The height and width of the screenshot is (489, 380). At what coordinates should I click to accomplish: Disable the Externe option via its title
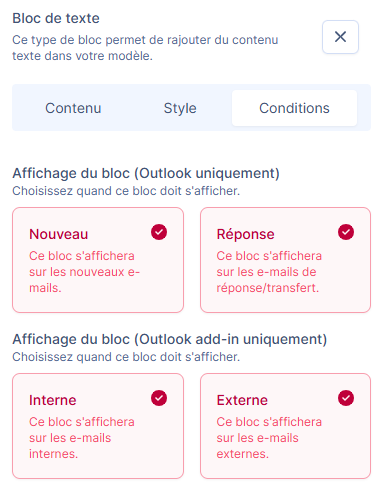(x=242, y=400)
